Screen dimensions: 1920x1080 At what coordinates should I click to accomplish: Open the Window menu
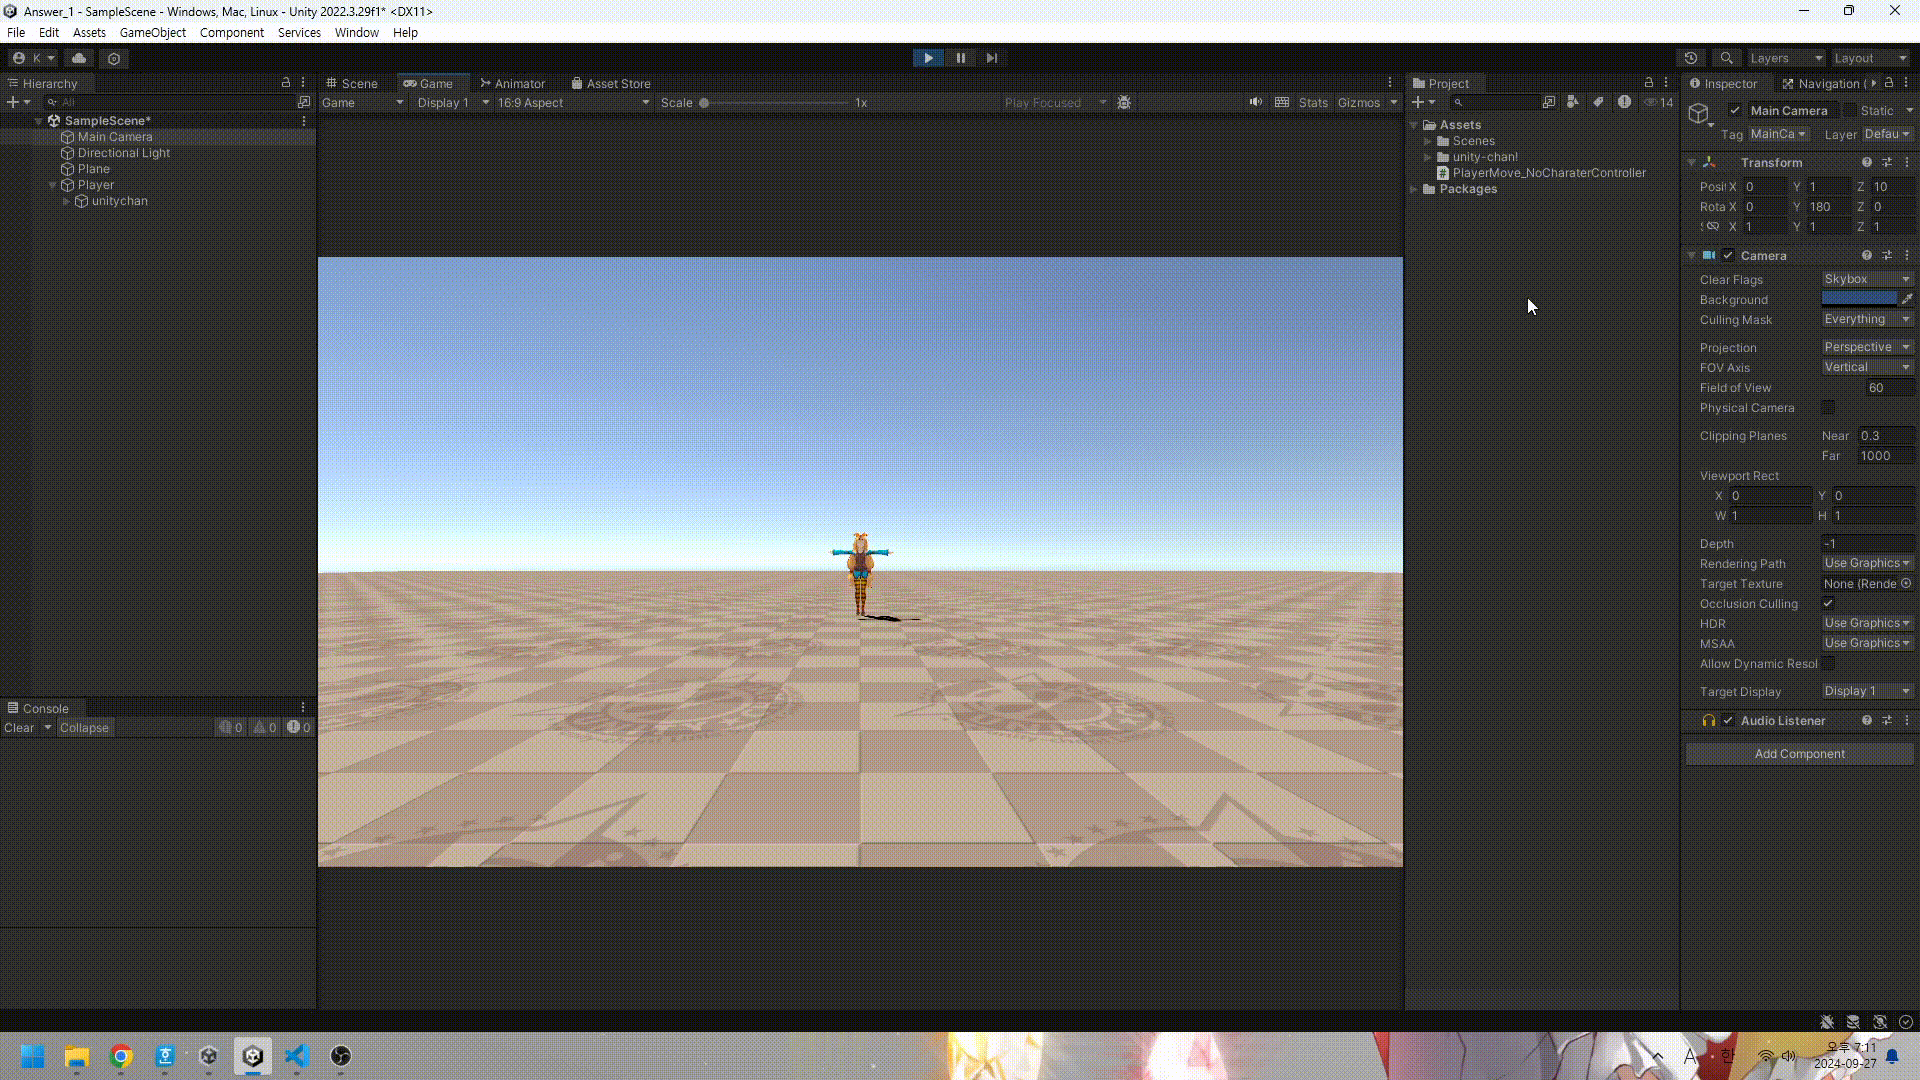(x=356, y=32)
